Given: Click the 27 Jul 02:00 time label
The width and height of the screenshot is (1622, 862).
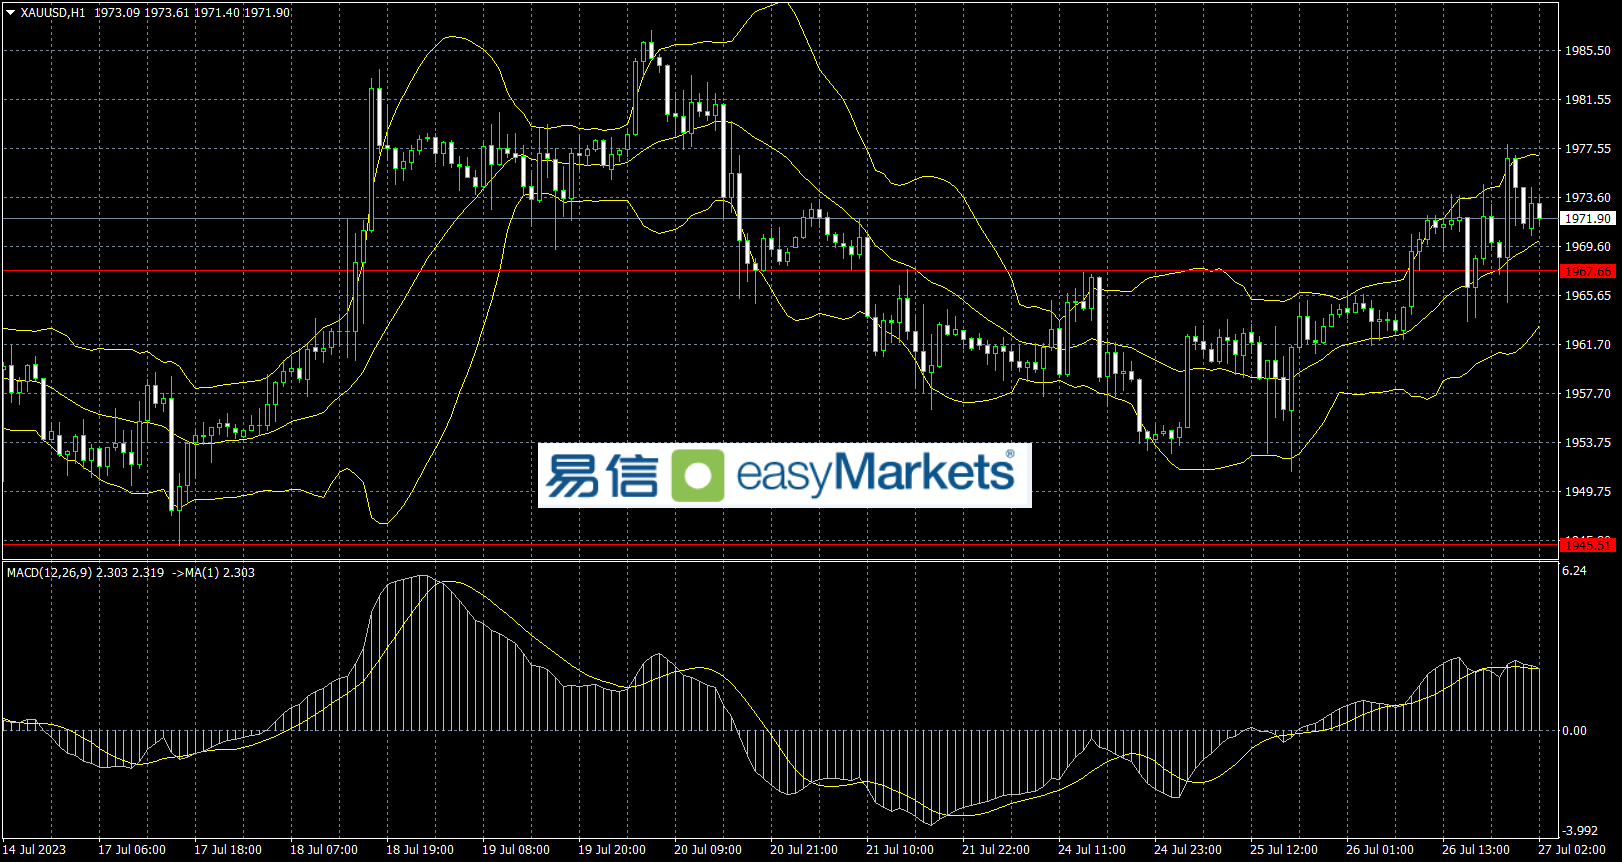Looking at the screenshot, I should coord(1572,850).
